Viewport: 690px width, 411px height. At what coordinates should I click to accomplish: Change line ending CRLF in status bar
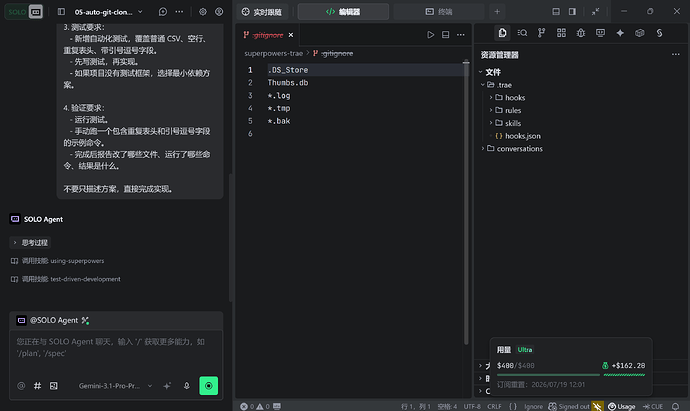495,407
